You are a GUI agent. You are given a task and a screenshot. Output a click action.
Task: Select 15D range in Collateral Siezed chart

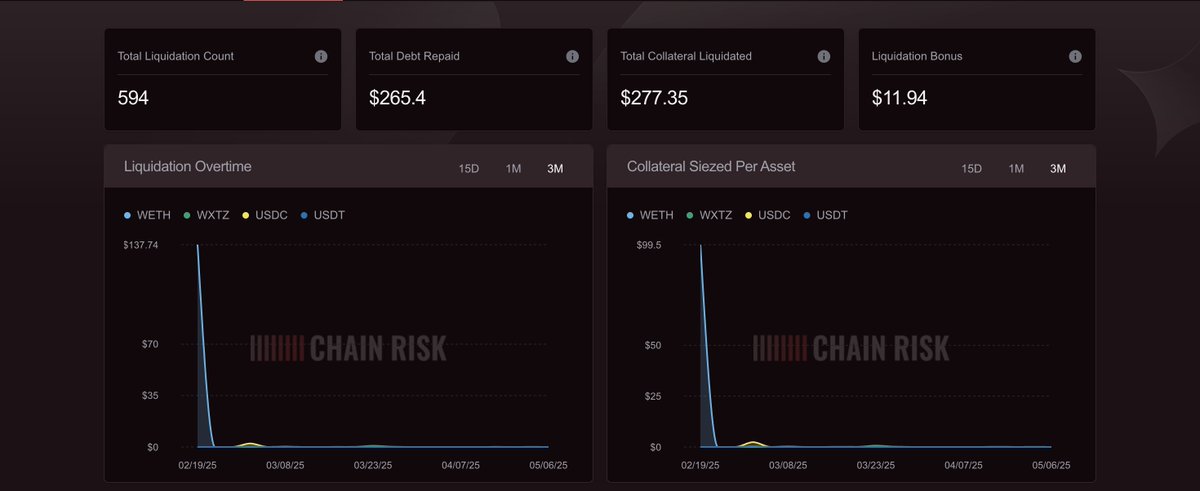coord(971,168)
